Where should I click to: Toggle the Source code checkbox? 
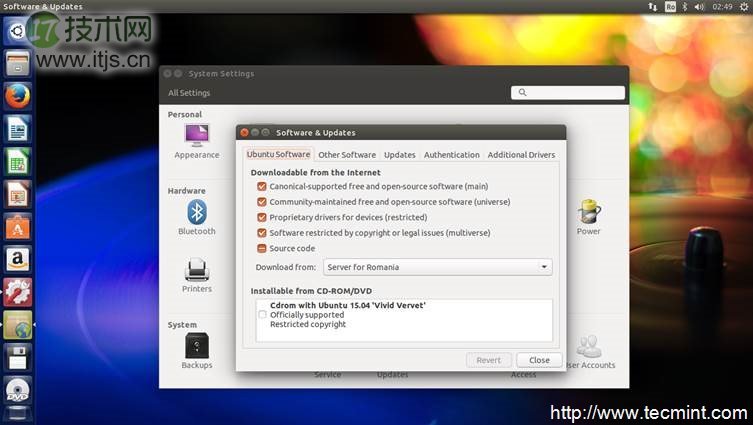click(x=262, y=248)
